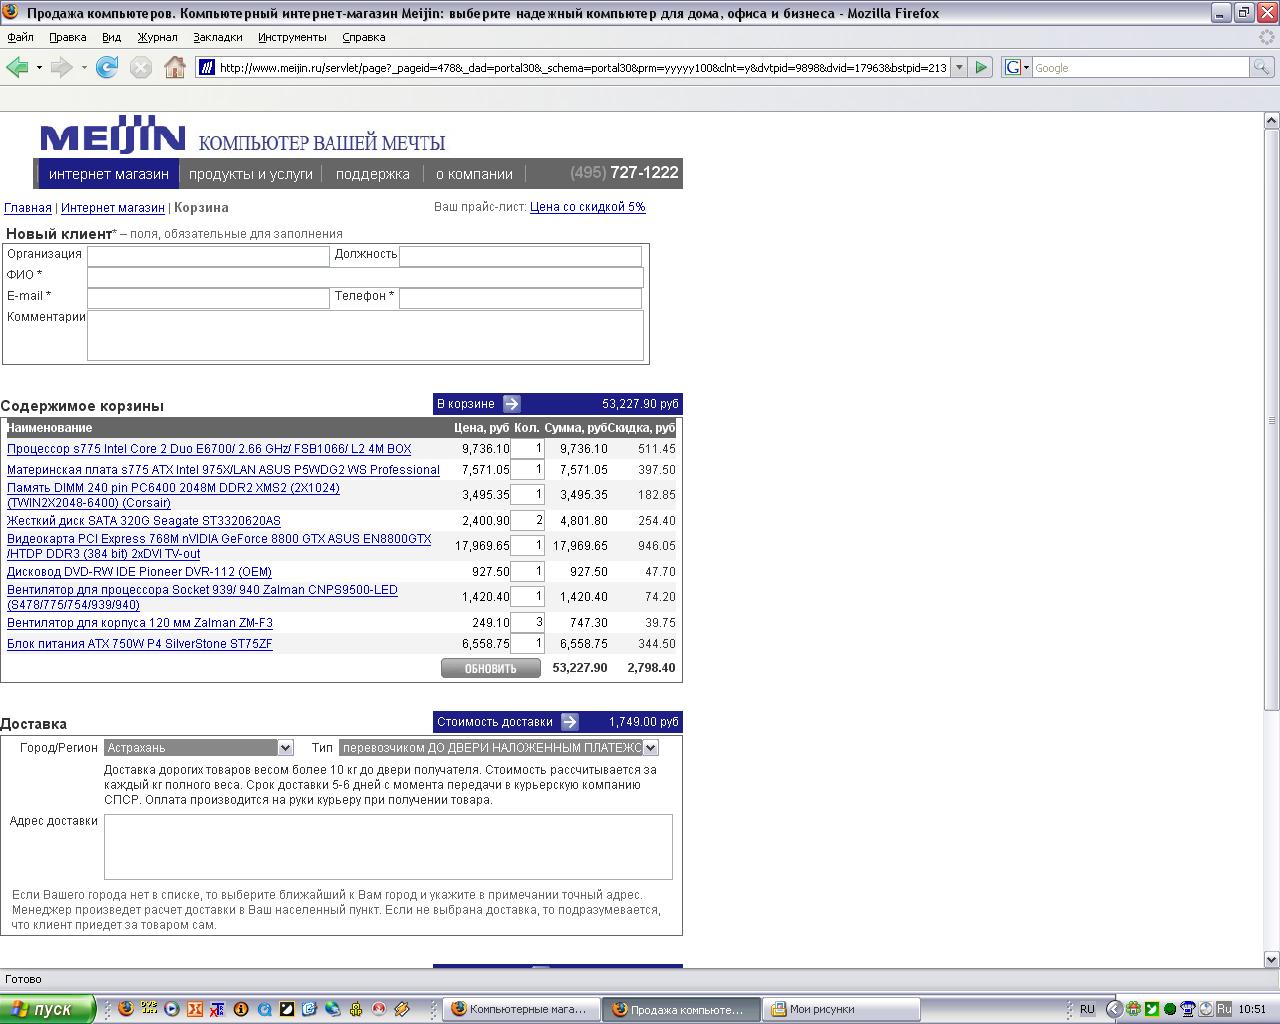Image resolution: width=1280 pixels, height=1024 pixels.
Task: Click the green circle tray icon
Action: [1170, 1009]
